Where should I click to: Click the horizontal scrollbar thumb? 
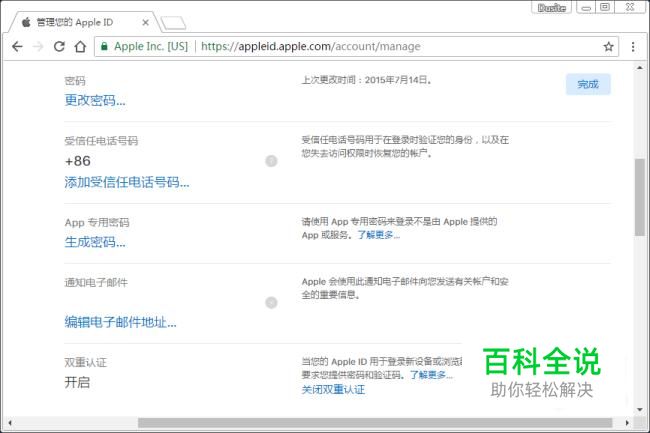click(375, 423)
